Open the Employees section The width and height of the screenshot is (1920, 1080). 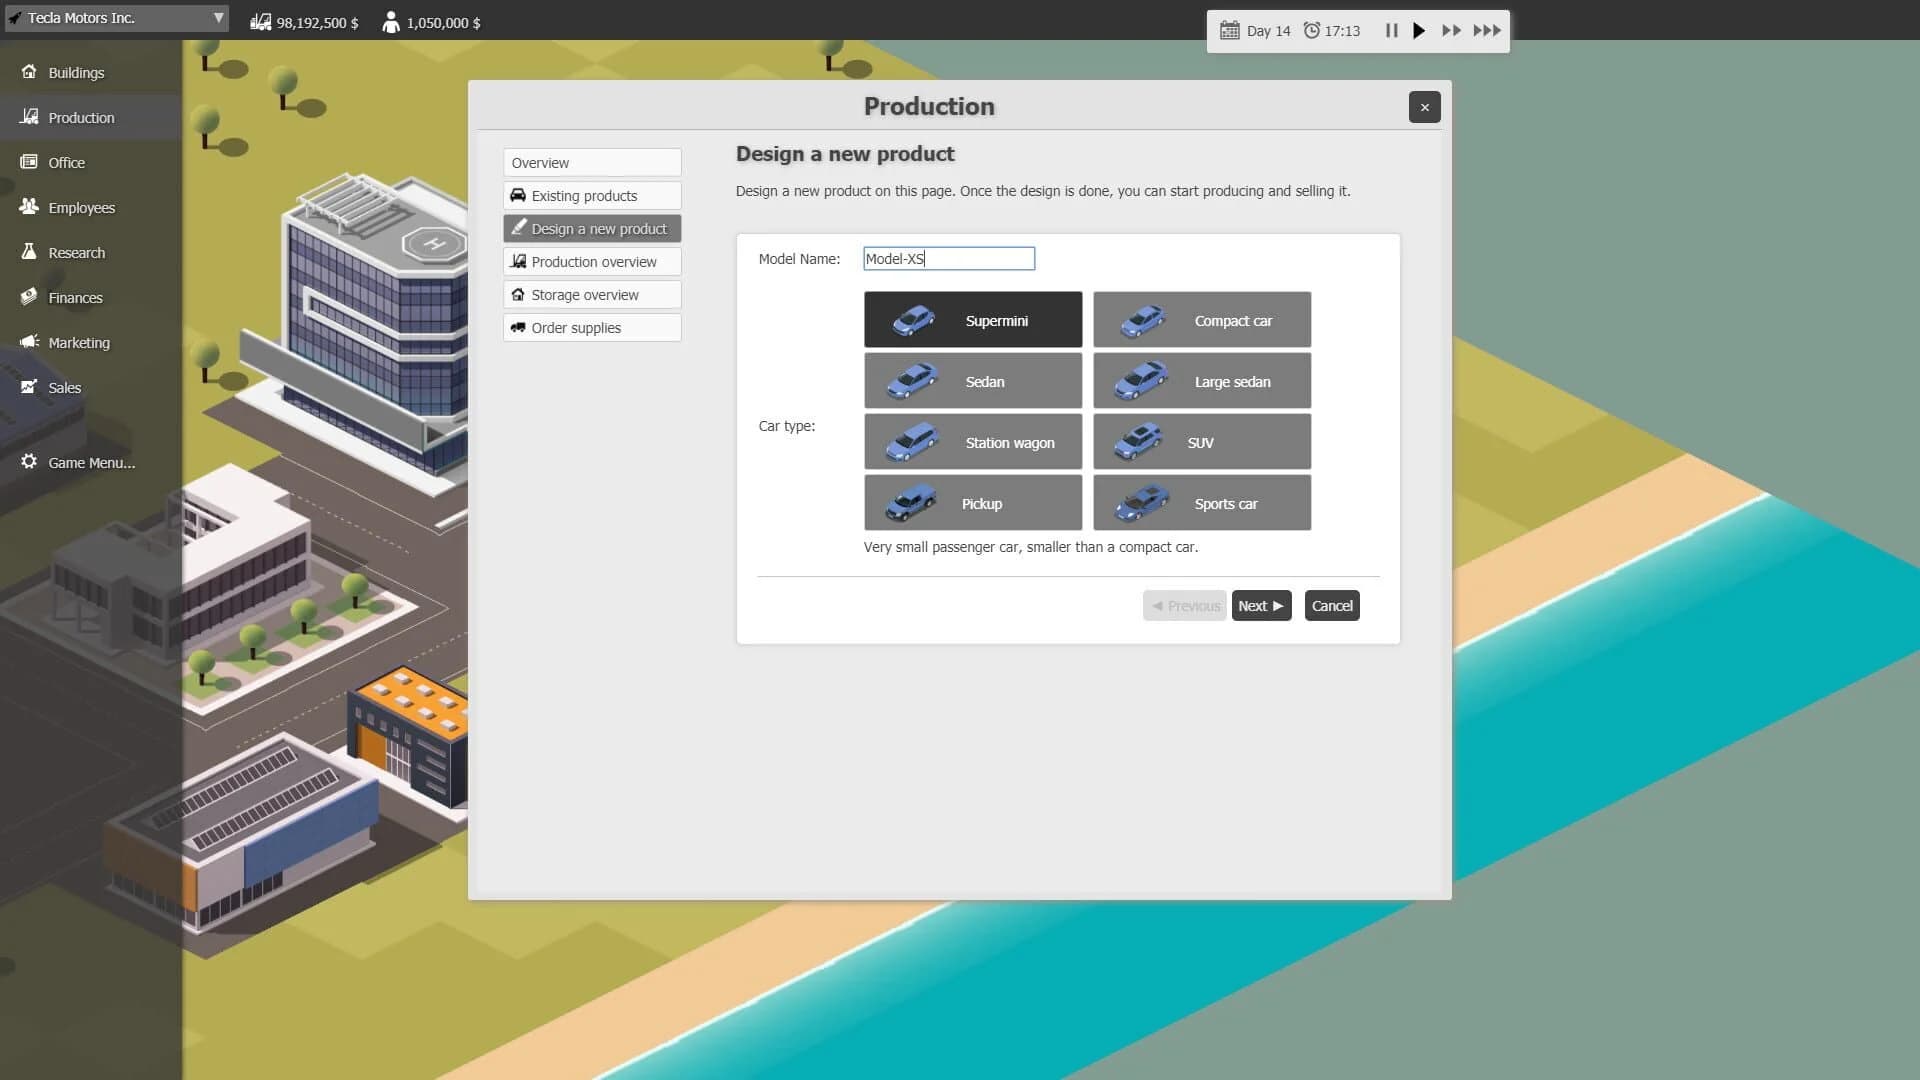tap(81, 207)
